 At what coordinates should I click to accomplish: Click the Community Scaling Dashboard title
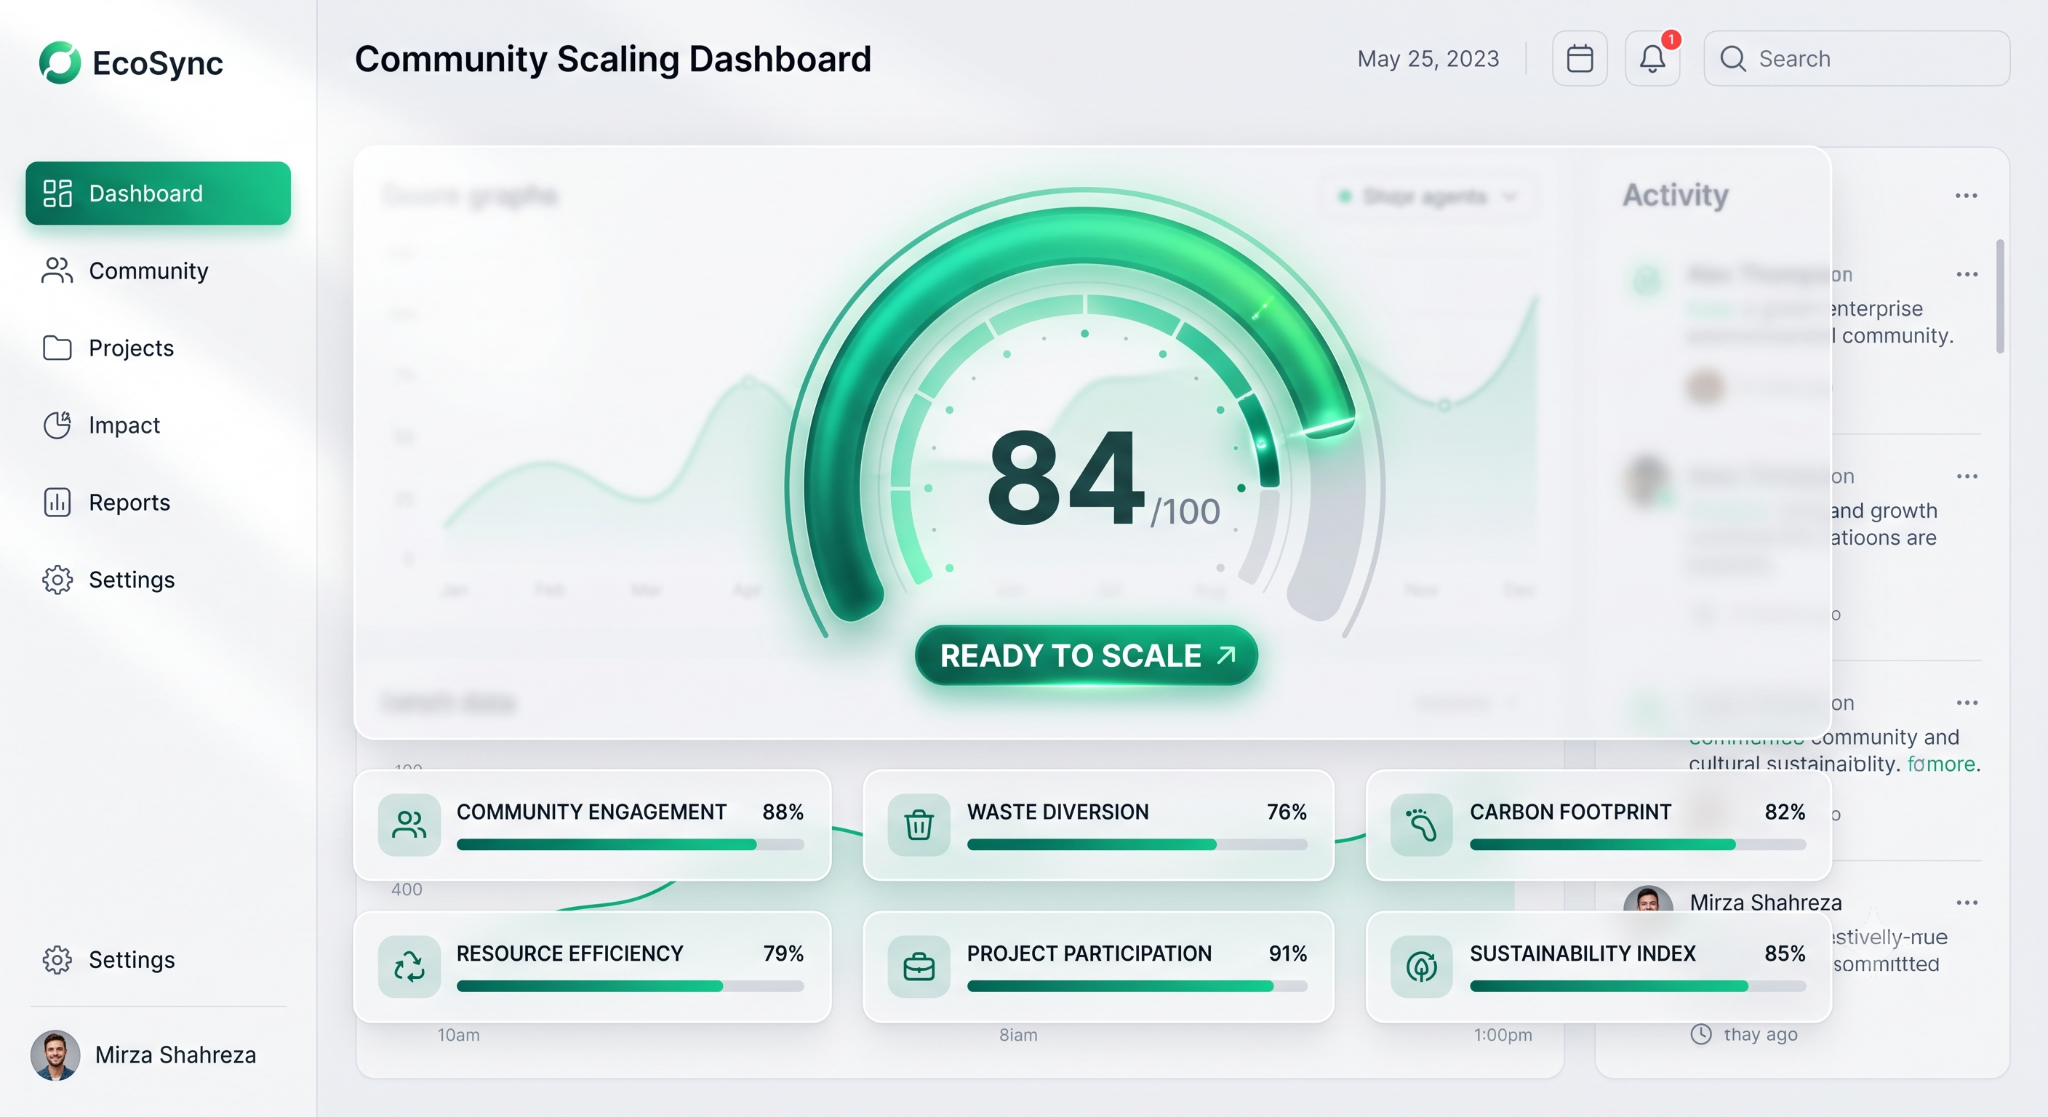(x=613, y=59)
